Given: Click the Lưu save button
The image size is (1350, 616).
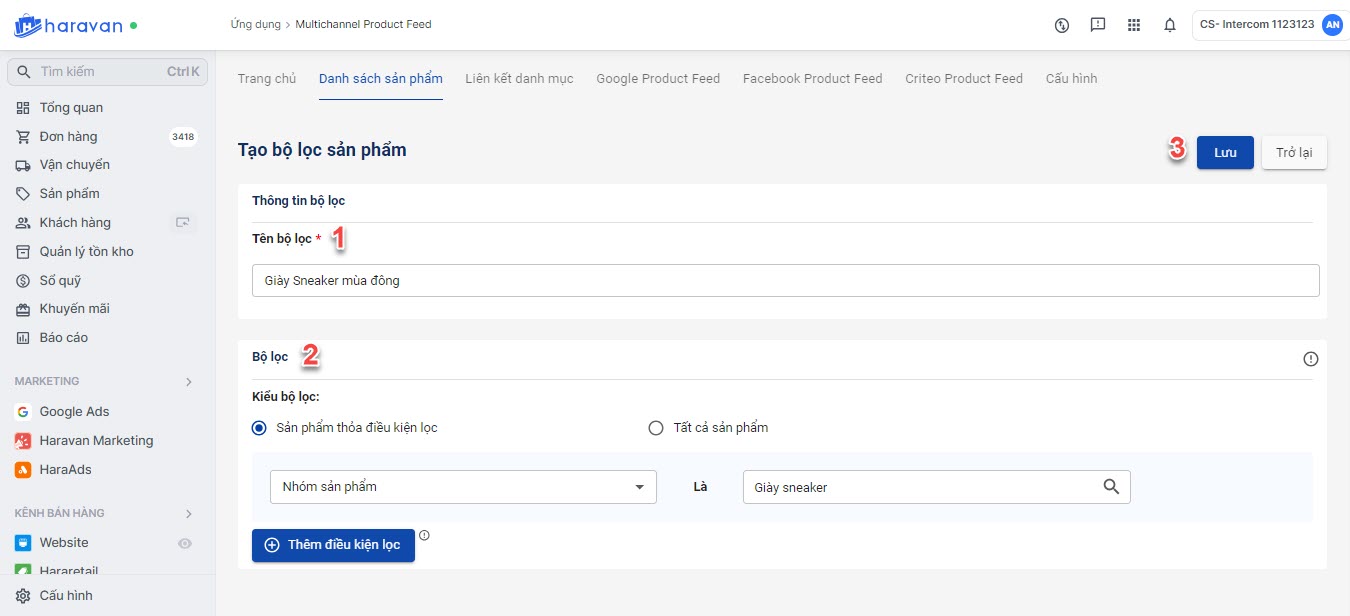Looking at the screenshot, I should [1225, 153].
